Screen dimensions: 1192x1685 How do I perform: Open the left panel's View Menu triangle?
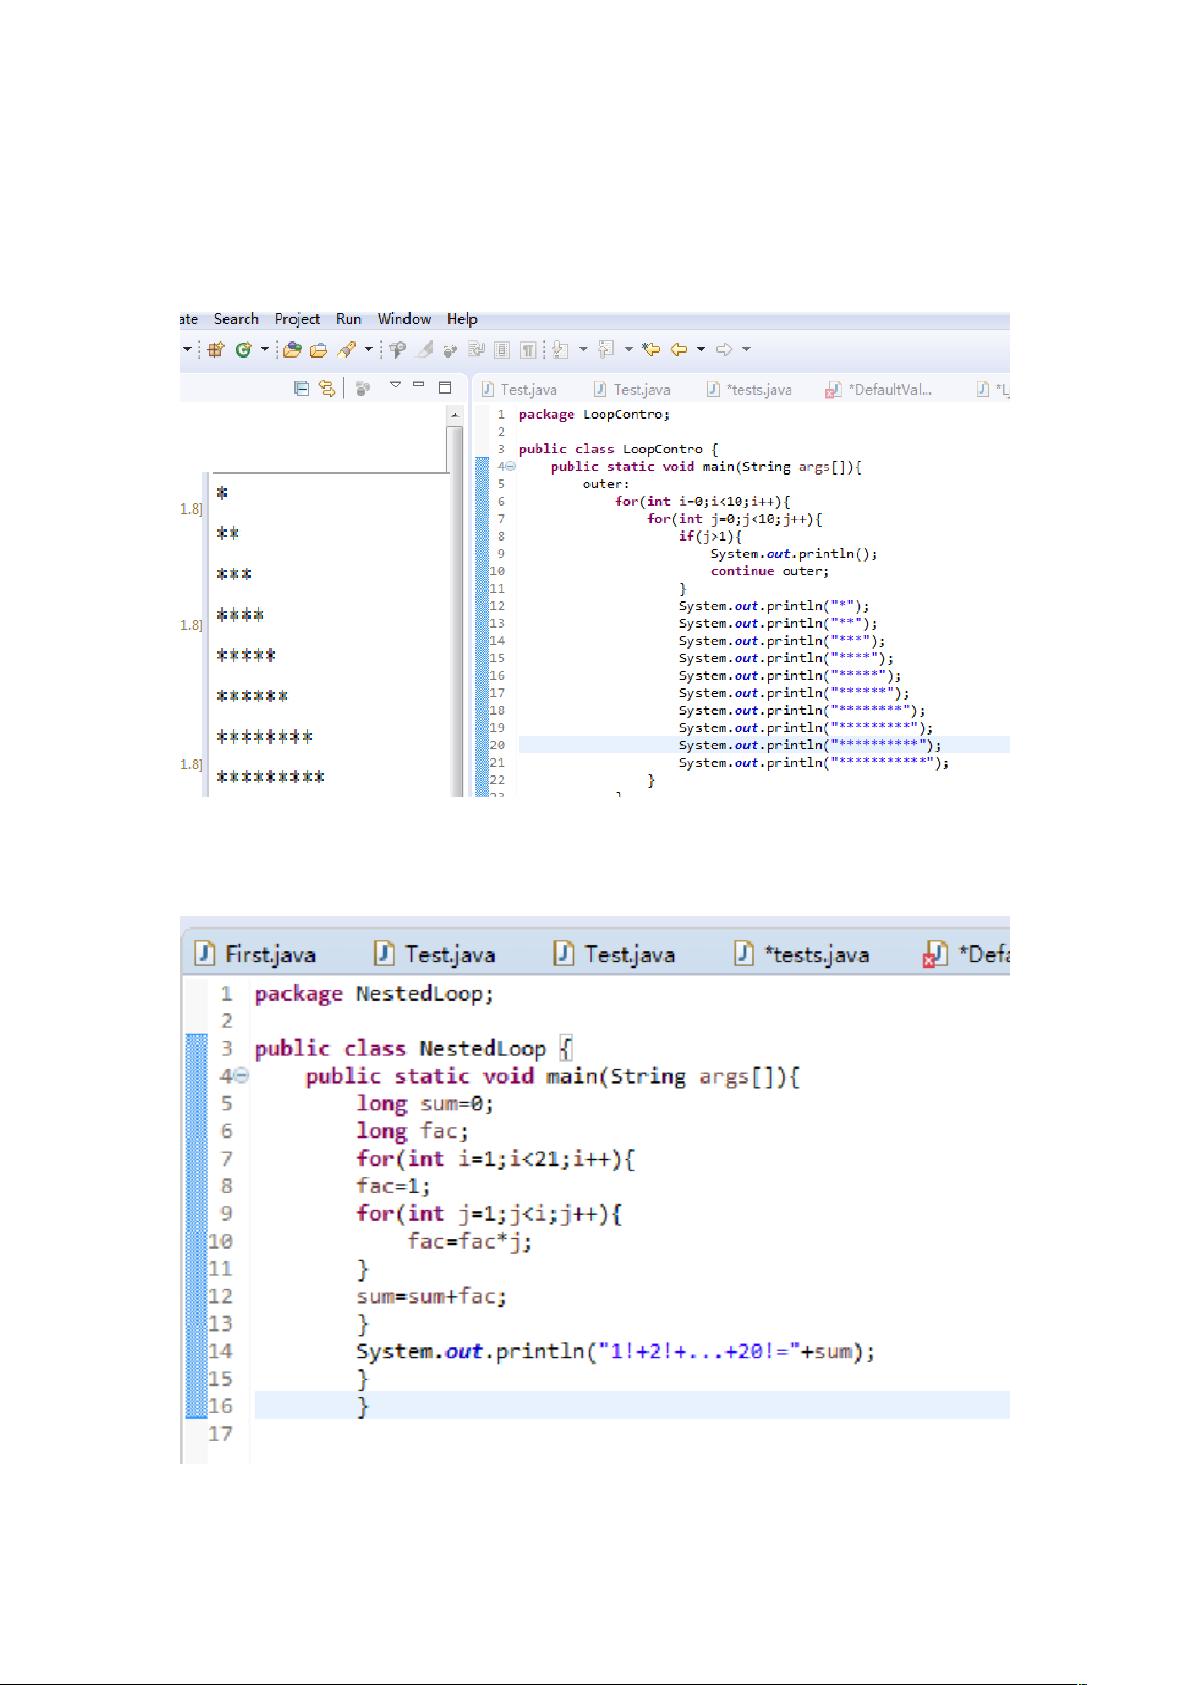(395, 386)
